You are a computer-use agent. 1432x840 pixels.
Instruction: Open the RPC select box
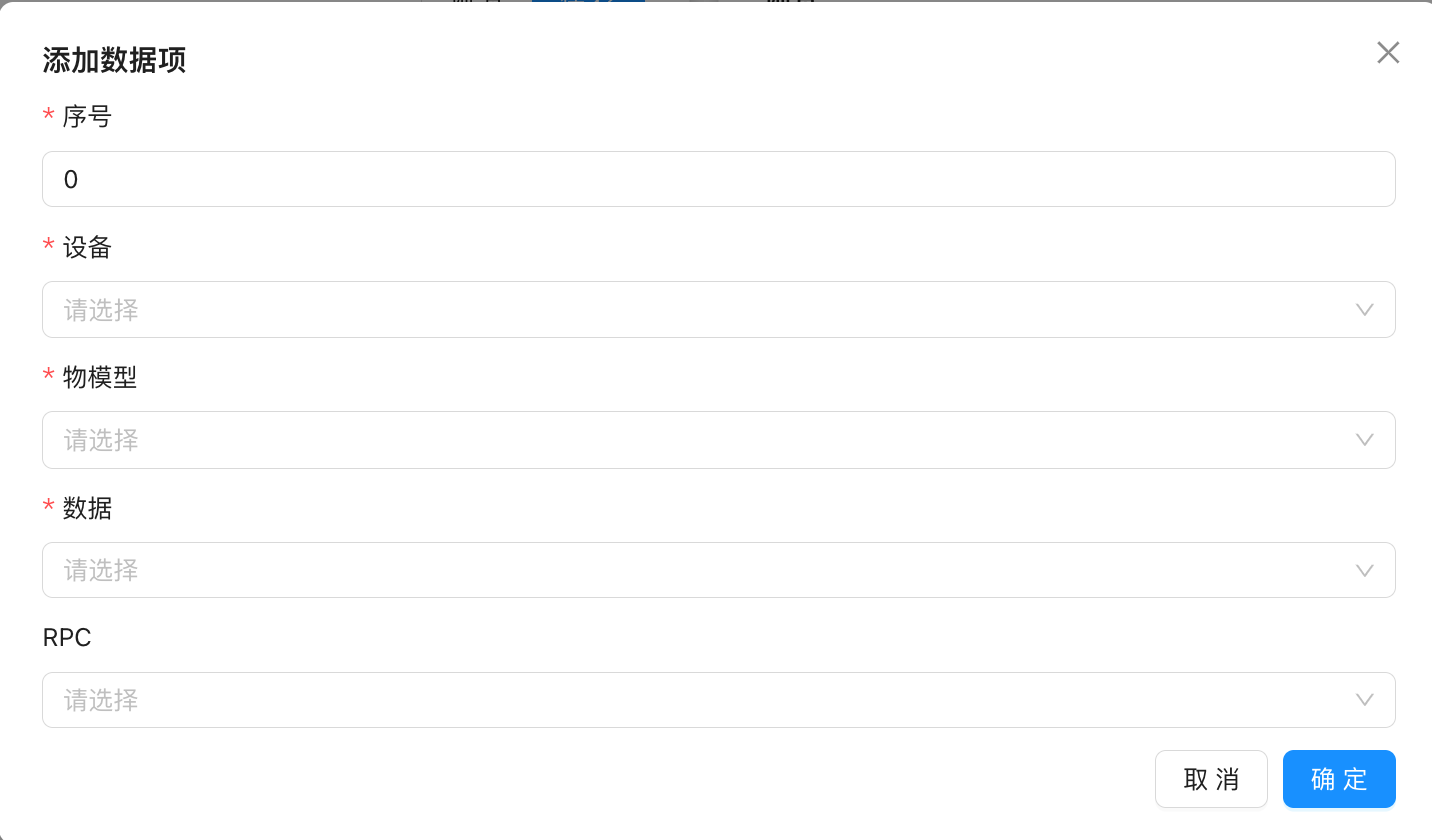tap(700, 700)
